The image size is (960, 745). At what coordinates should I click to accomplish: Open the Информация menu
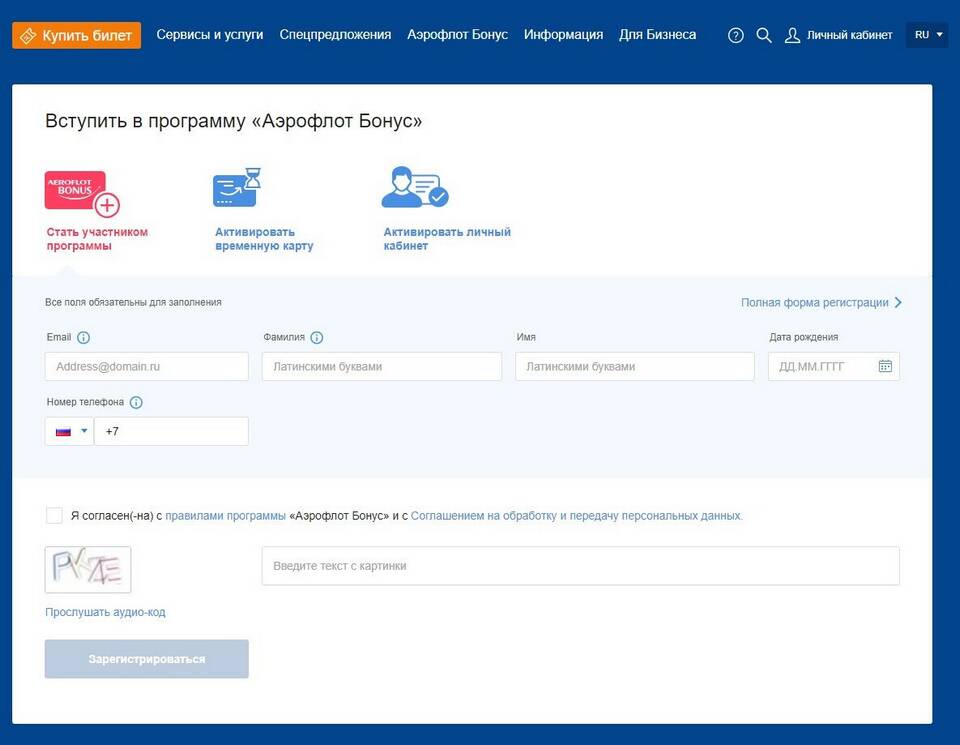563,35
